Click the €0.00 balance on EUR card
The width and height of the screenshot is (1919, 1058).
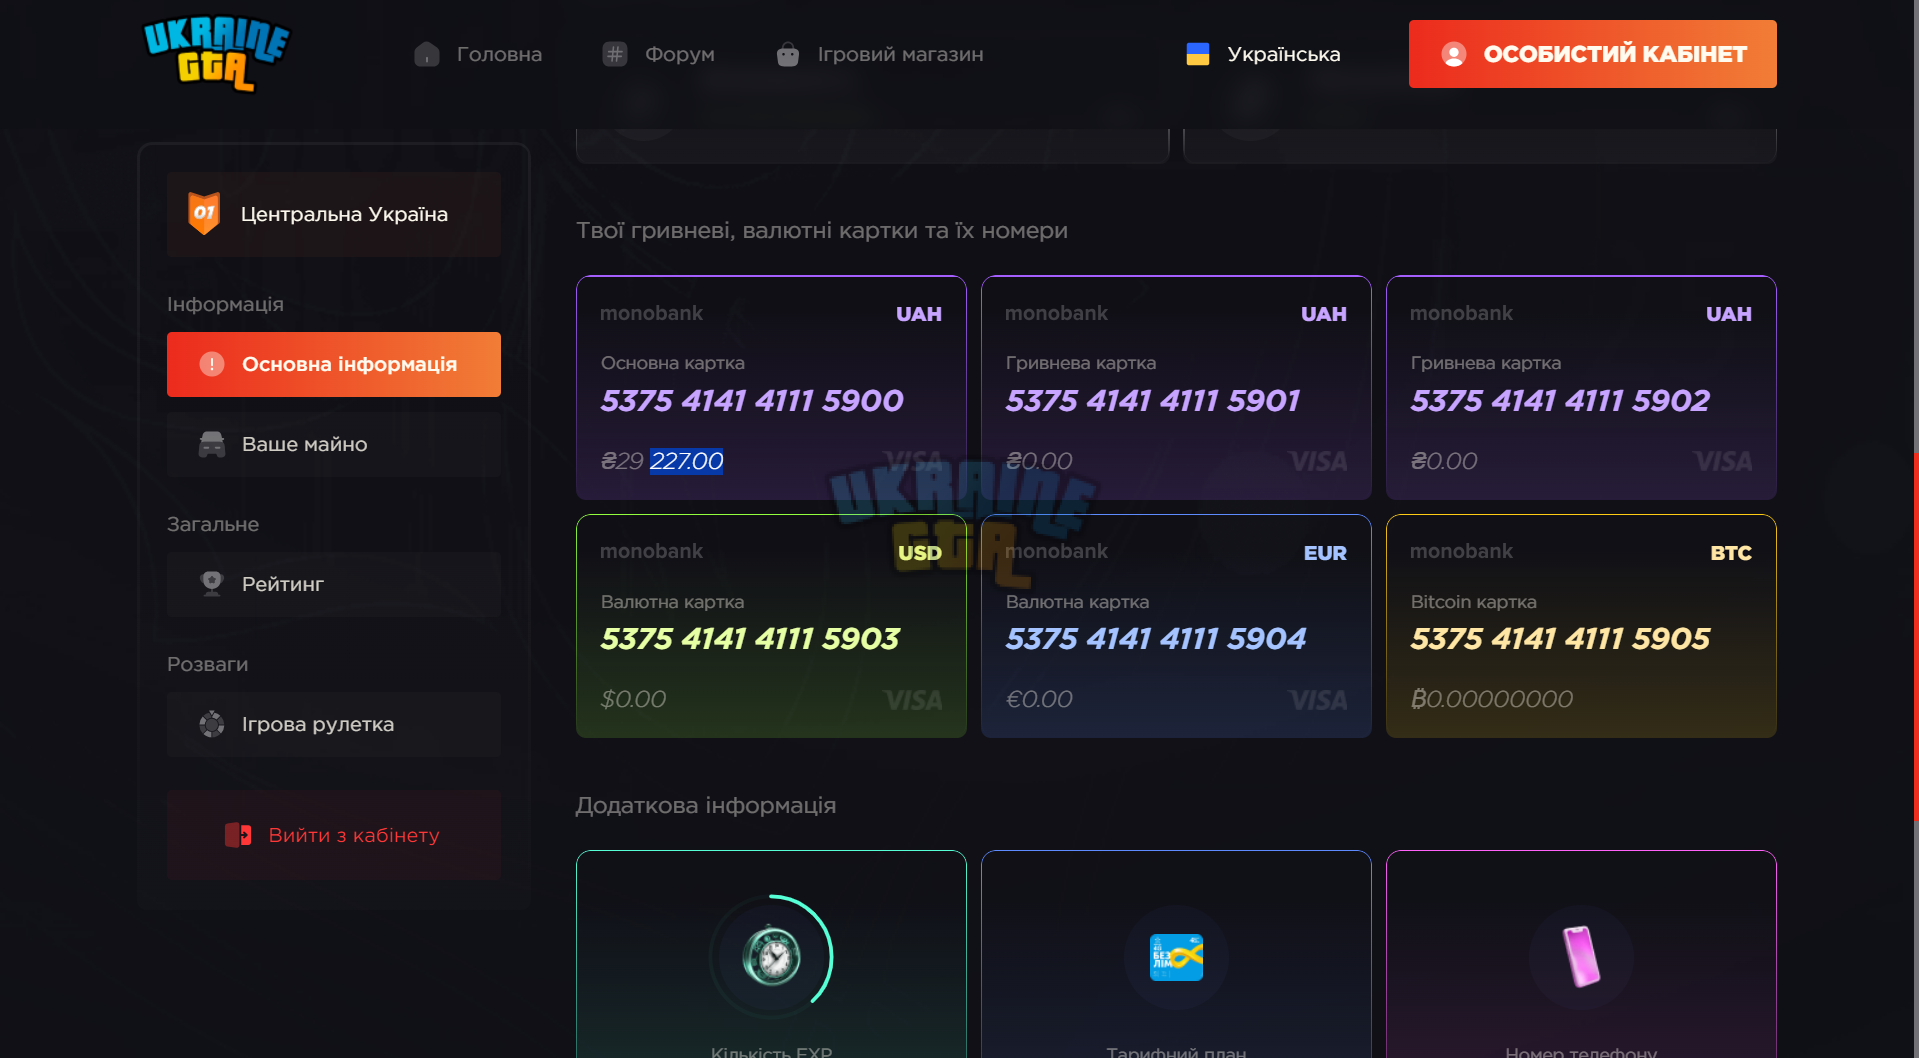click(1039, 699)
